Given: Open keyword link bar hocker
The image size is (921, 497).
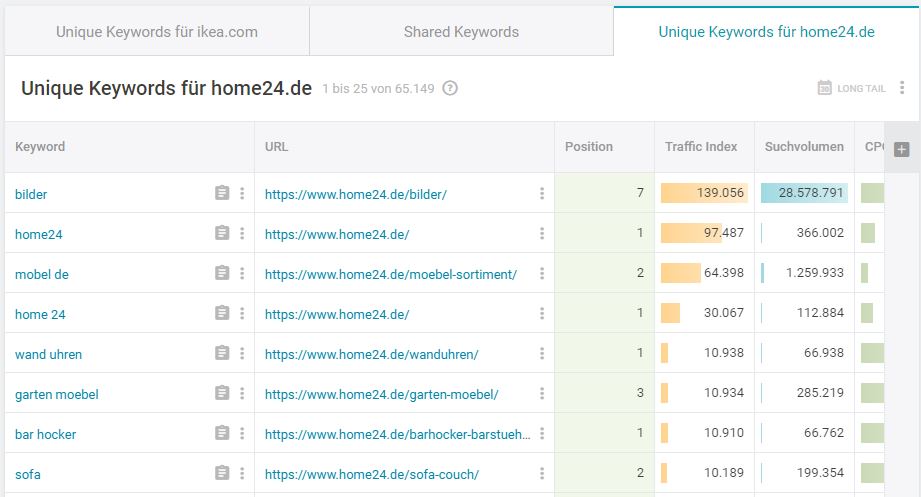Looking at the screenshot, I should pos(46,434).
